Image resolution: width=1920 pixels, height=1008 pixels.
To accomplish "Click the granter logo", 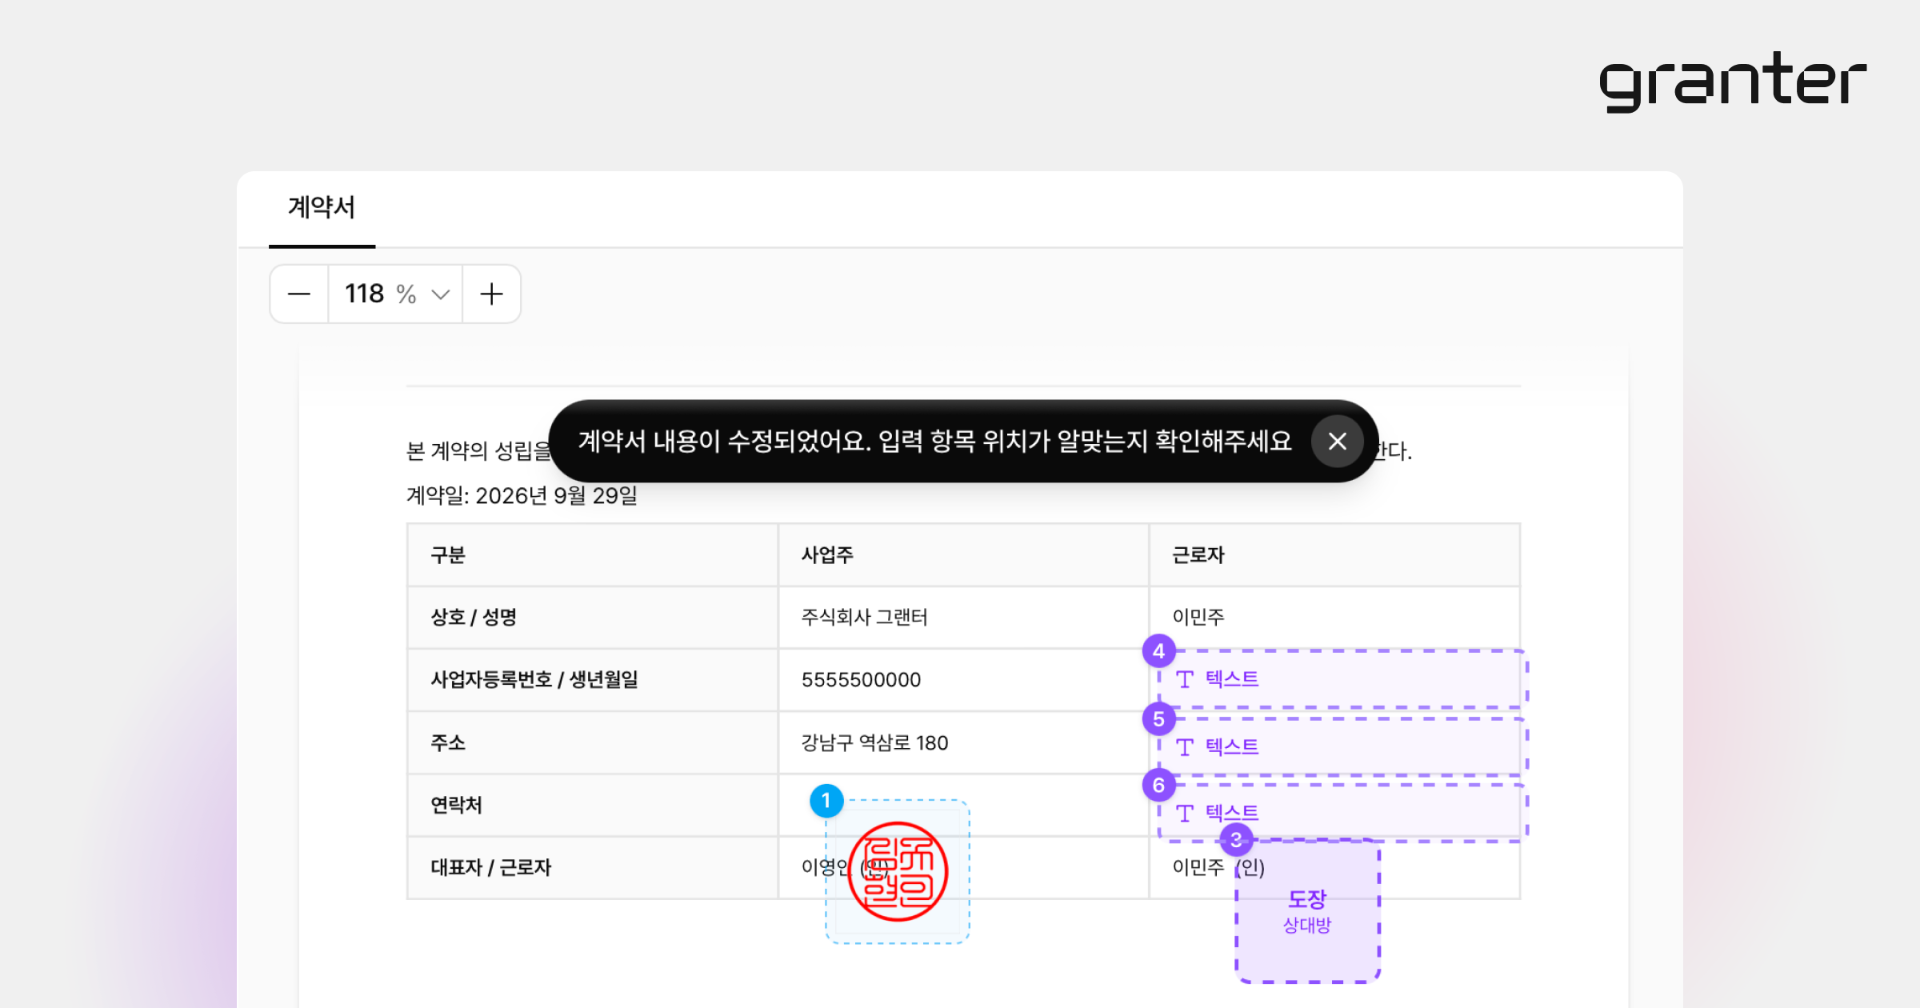I will pos(1732,81).
